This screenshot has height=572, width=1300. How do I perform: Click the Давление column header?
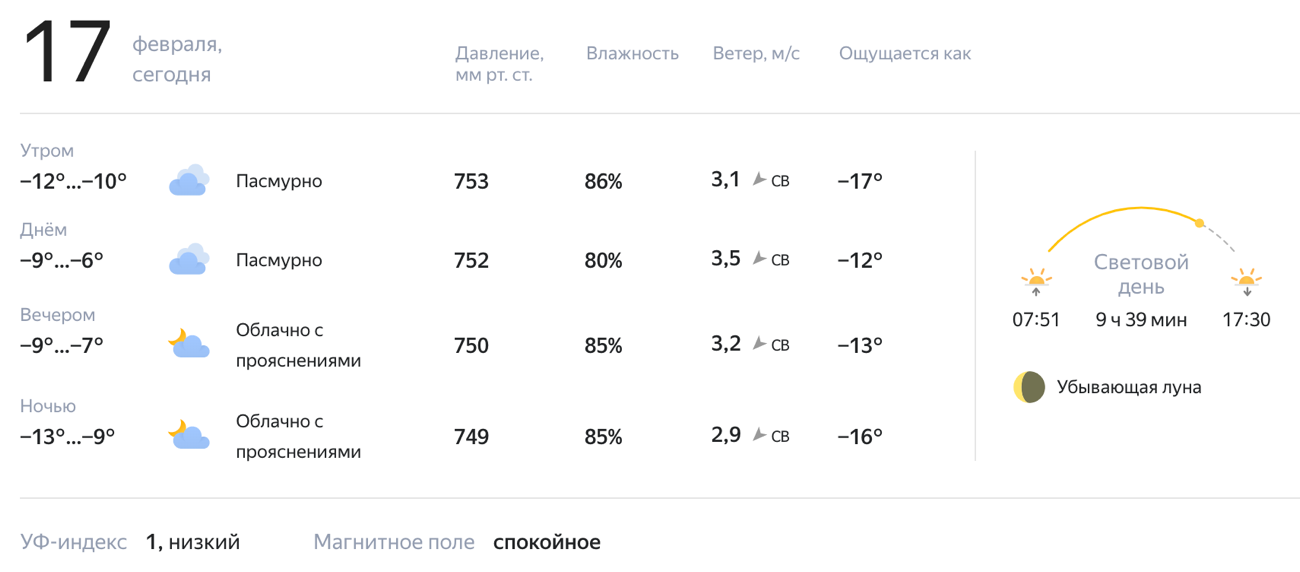pyautogui.click(x=499, y=64)
